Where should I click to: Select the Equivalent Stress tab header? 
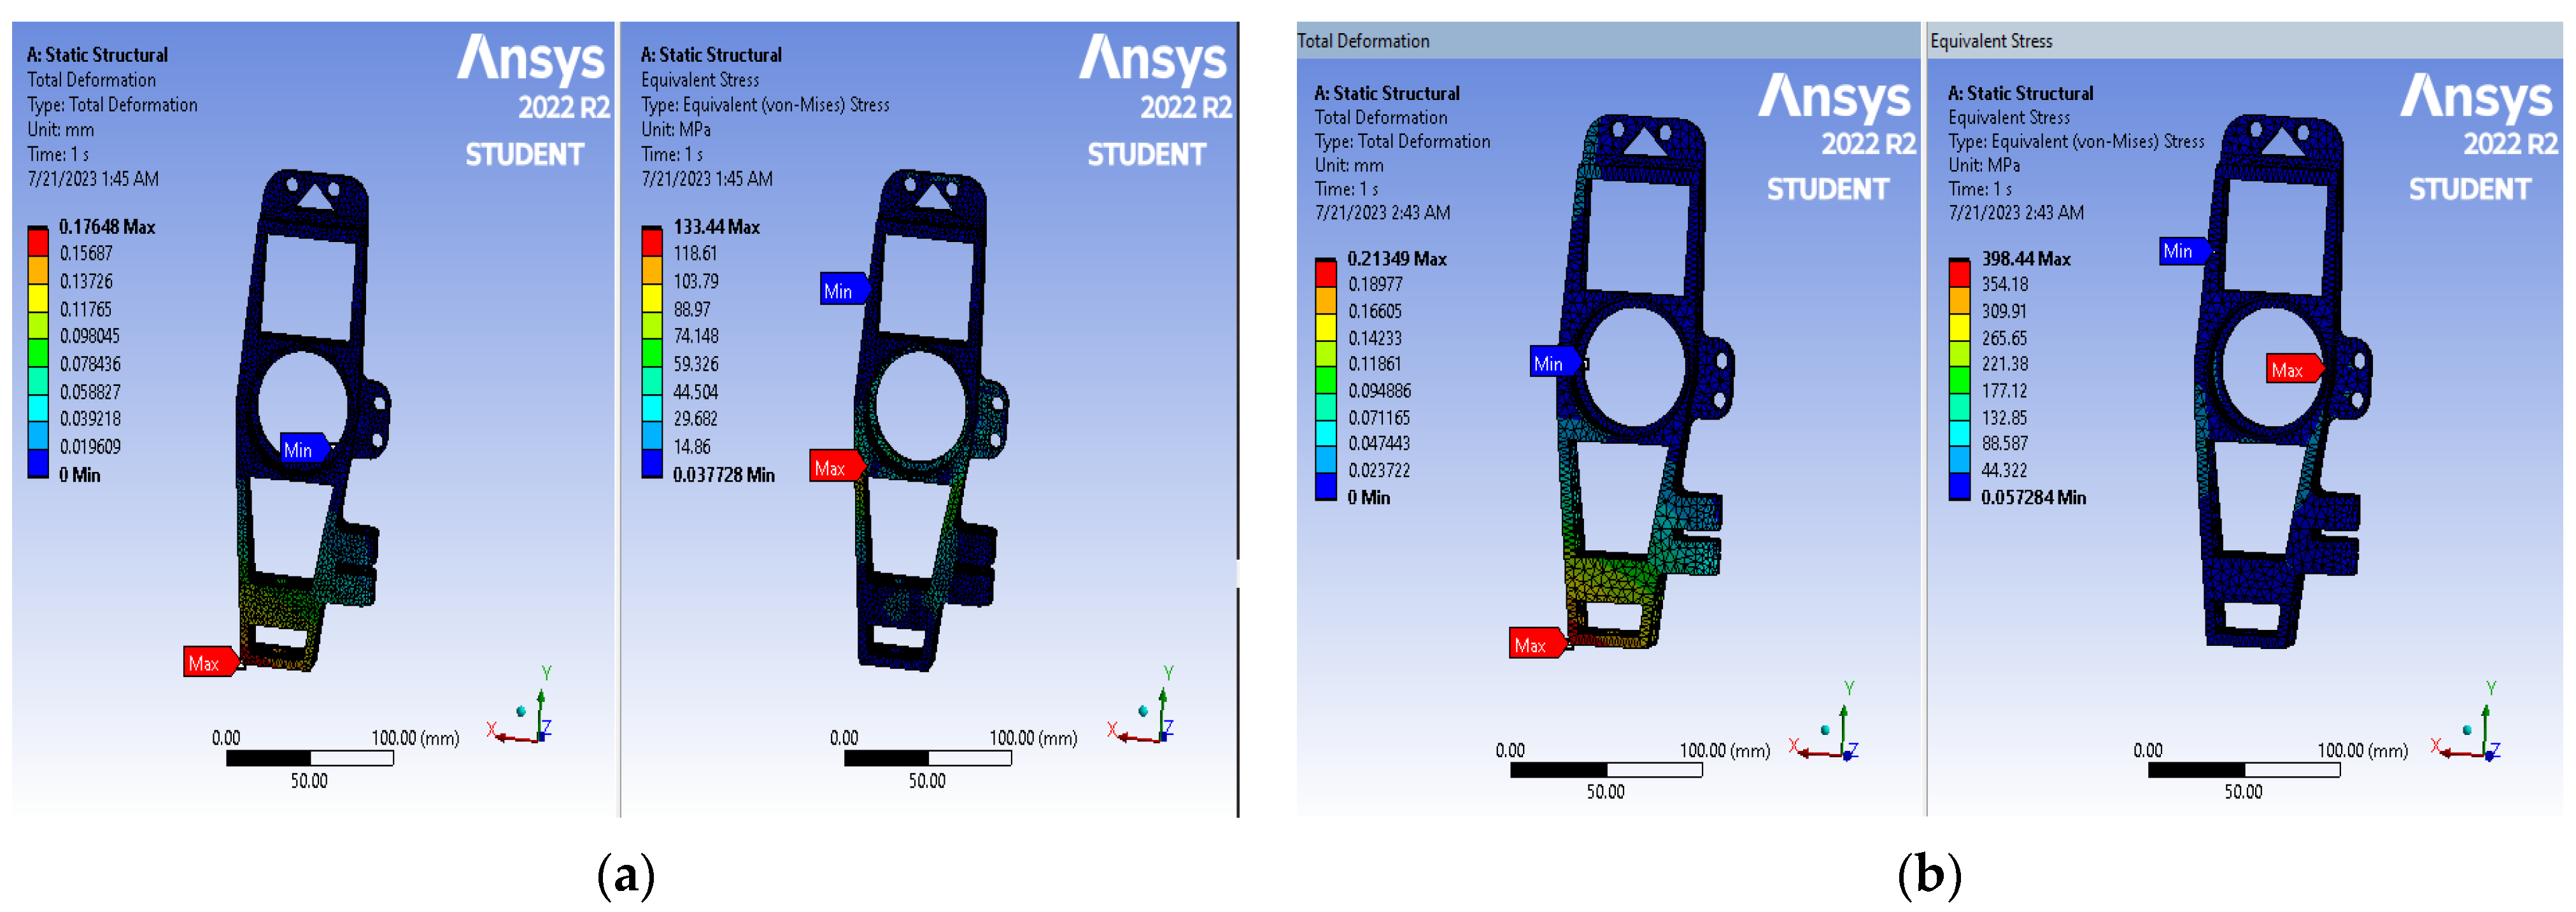[1991, 41]
